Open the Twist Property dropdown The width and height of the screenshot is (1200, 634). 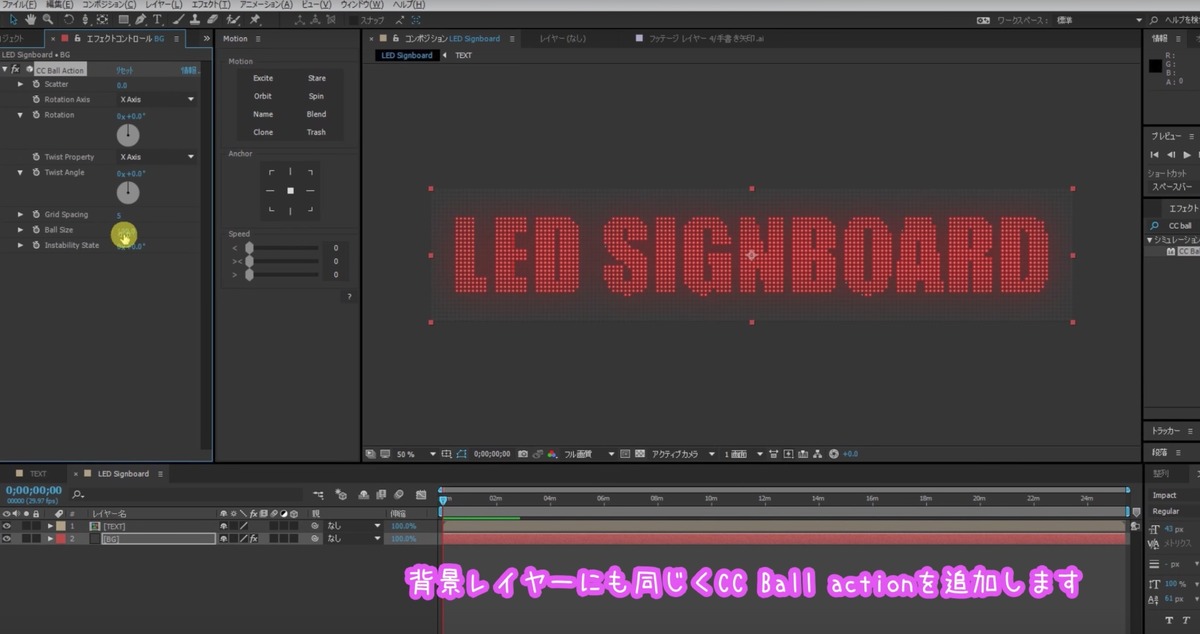[155, 156]
